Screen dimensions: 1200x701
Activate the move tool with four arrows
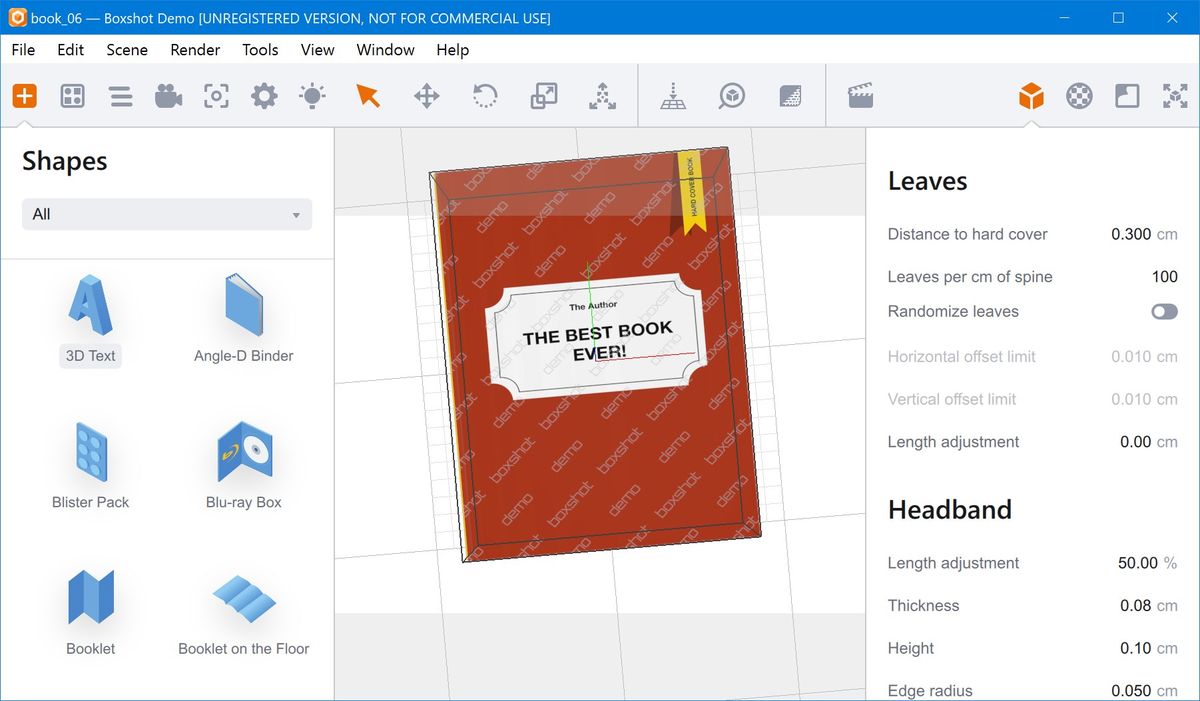tap(427, 96)
